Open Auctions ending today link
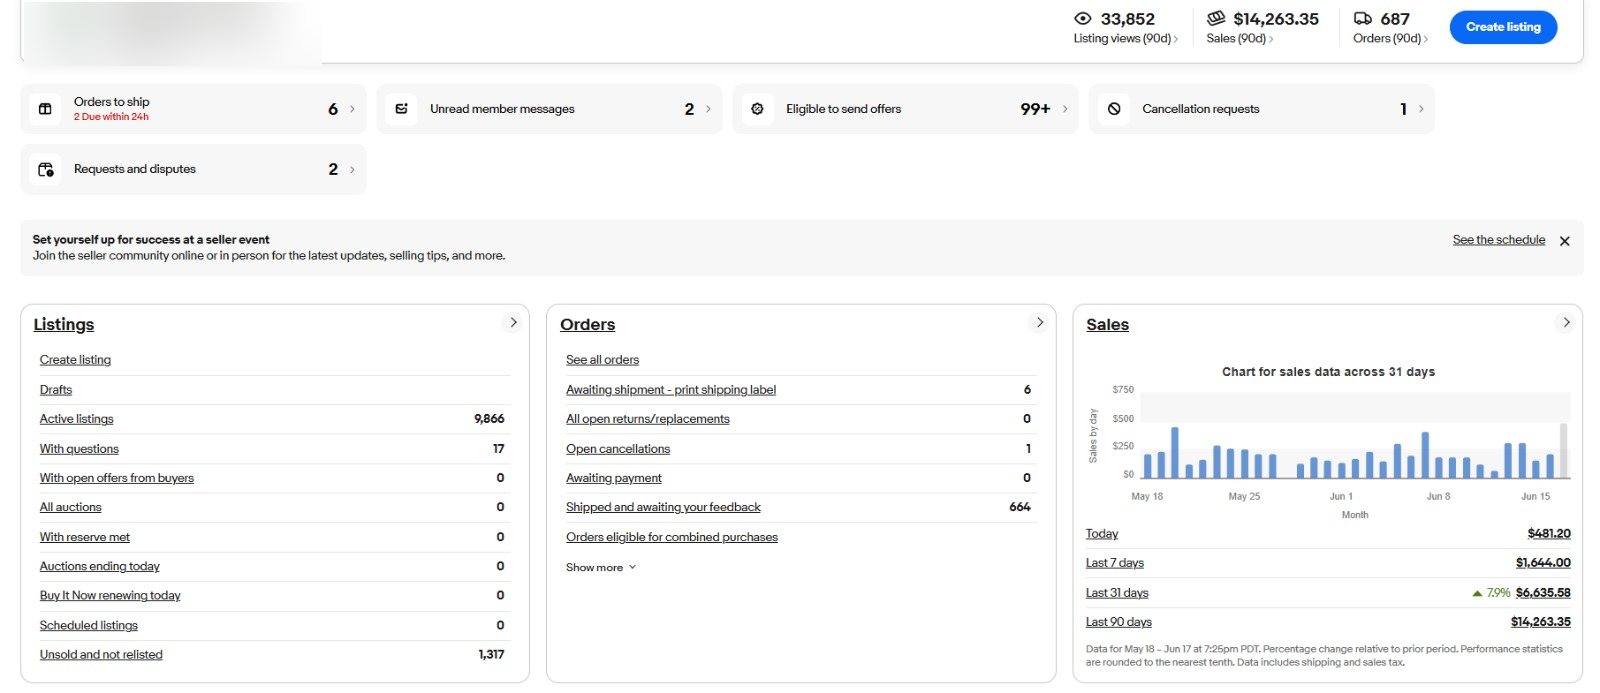The image size is (1600, 693). [x=100, y=566]
